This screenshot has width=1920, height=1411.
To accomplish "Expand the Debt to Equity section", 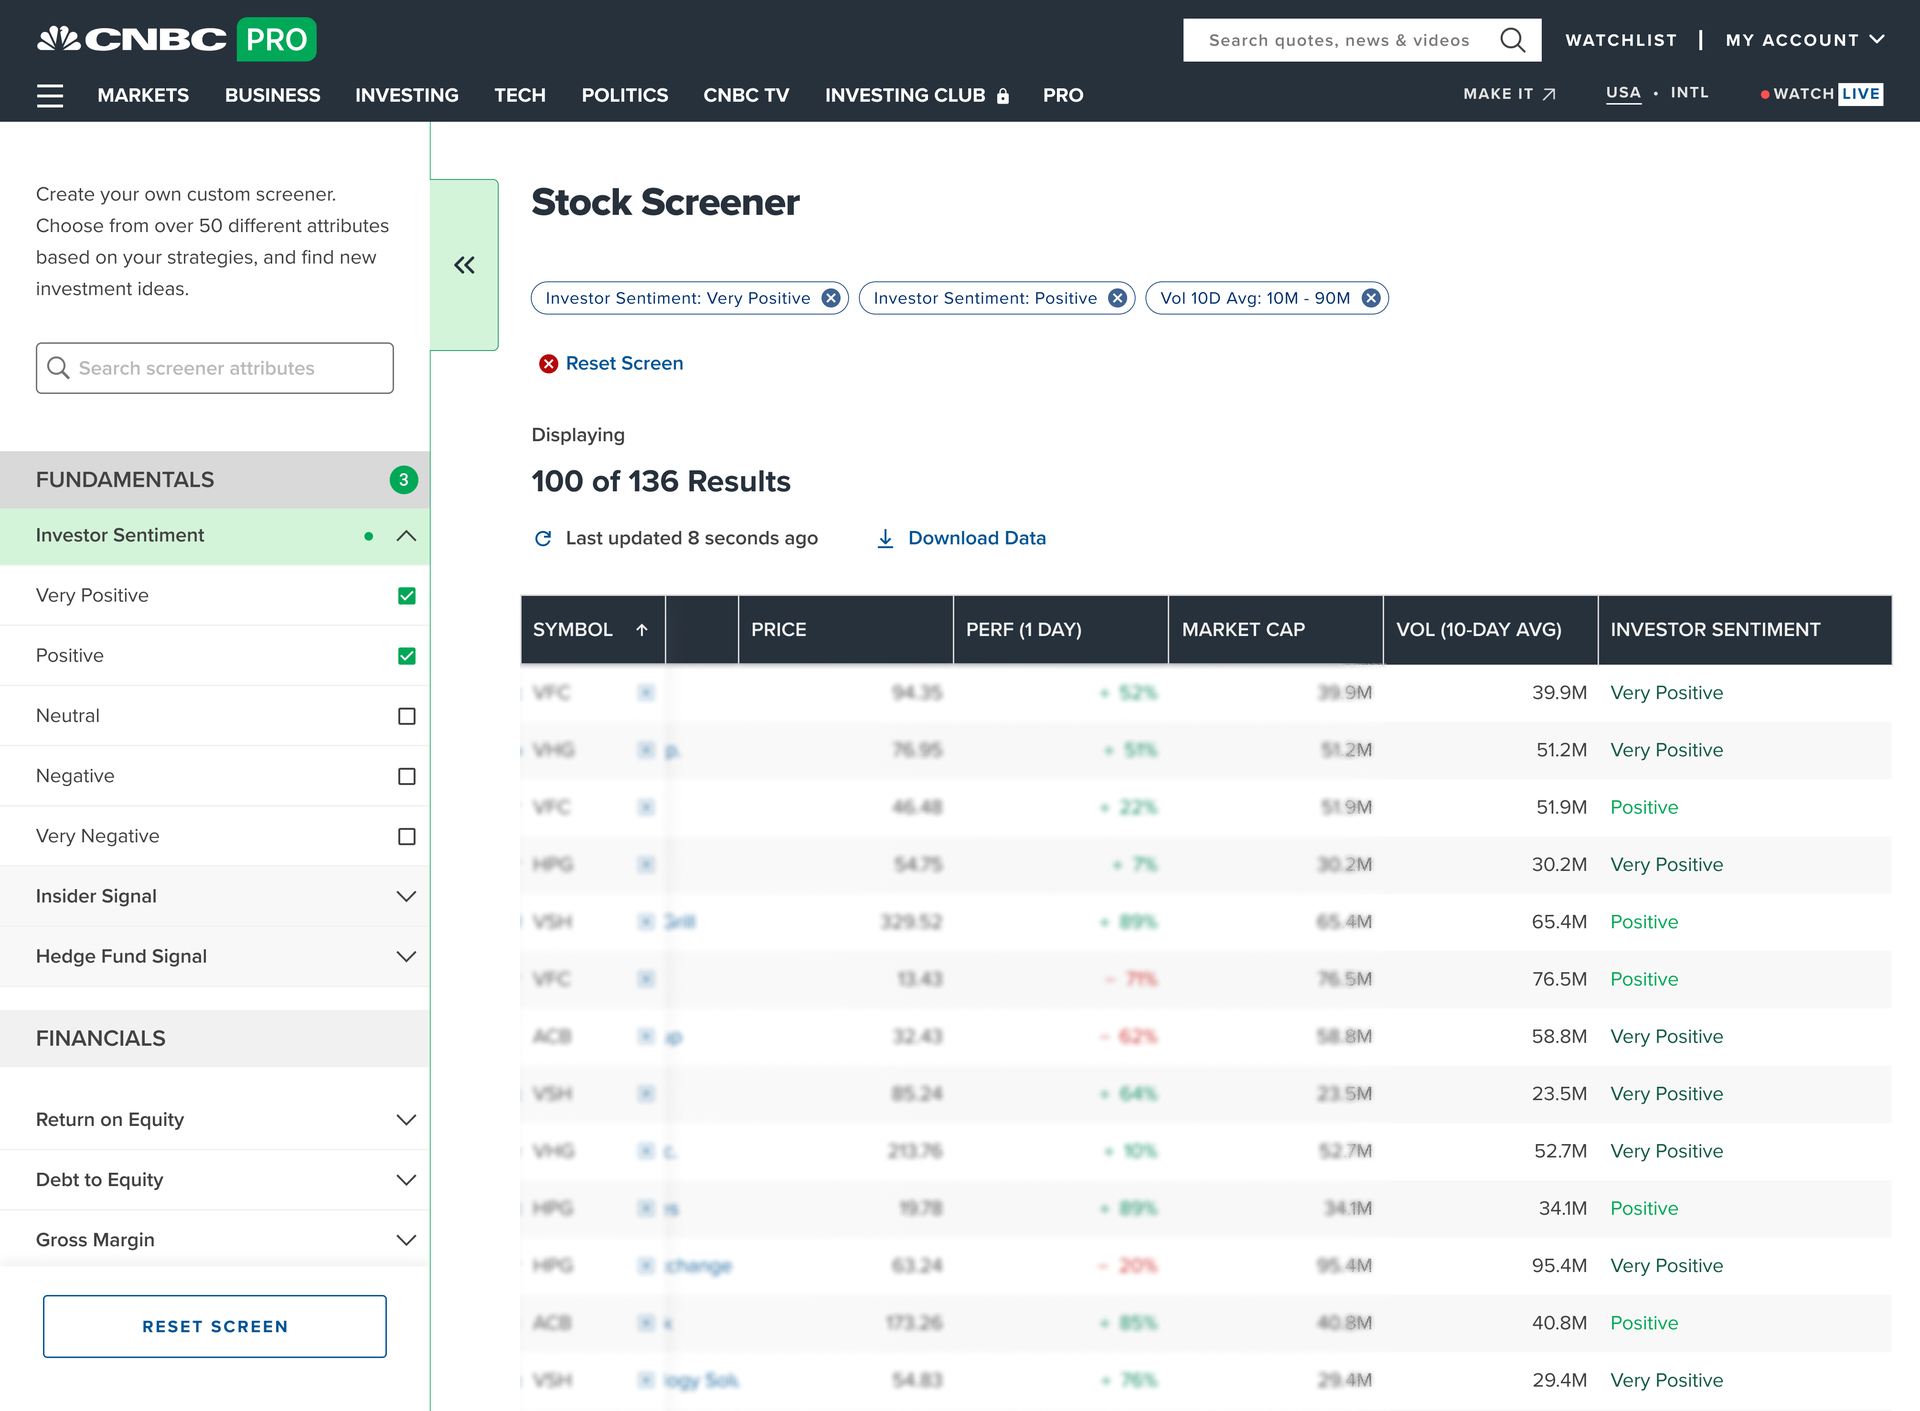I will (x=406, y=1179).
